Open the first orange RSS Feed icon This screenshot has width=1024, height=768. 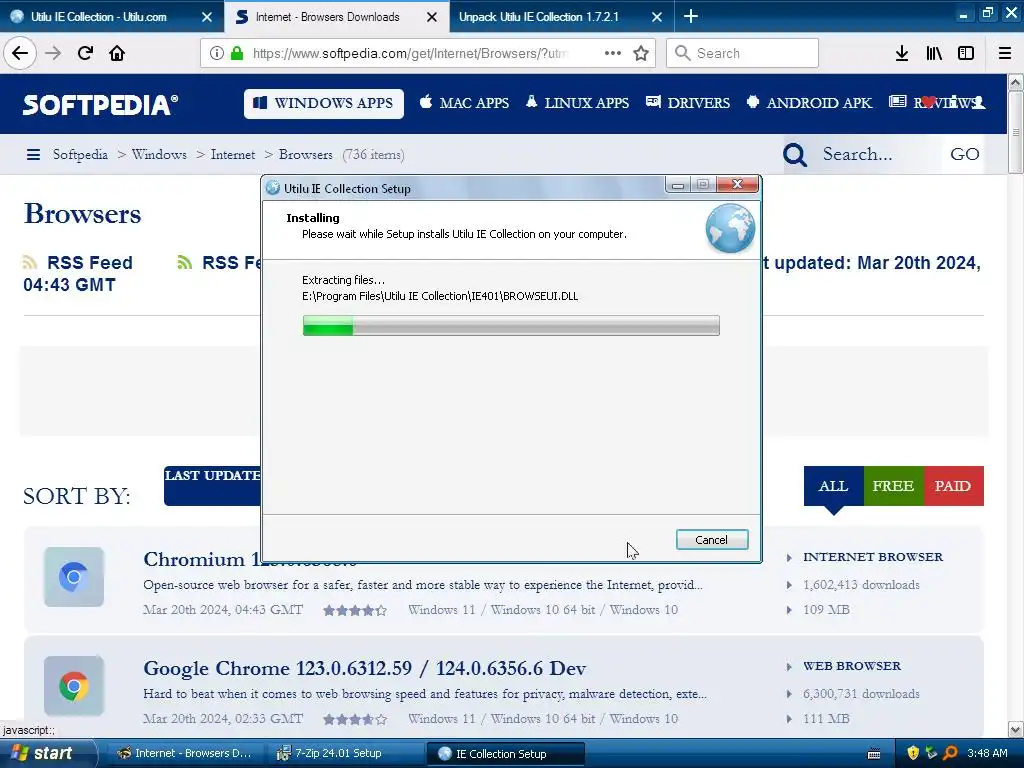coord(29,263)
